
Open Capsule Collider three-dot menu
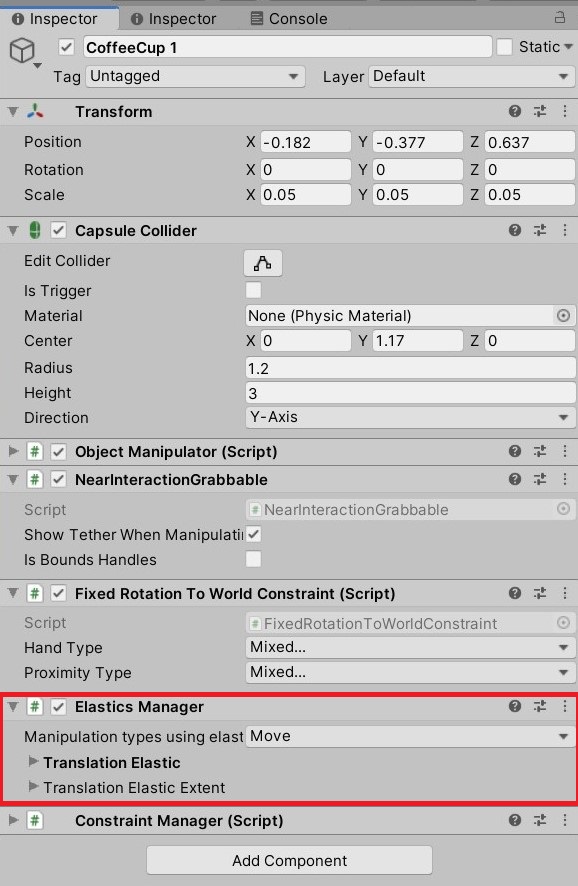pyautogui.click(x=564, y=230)
